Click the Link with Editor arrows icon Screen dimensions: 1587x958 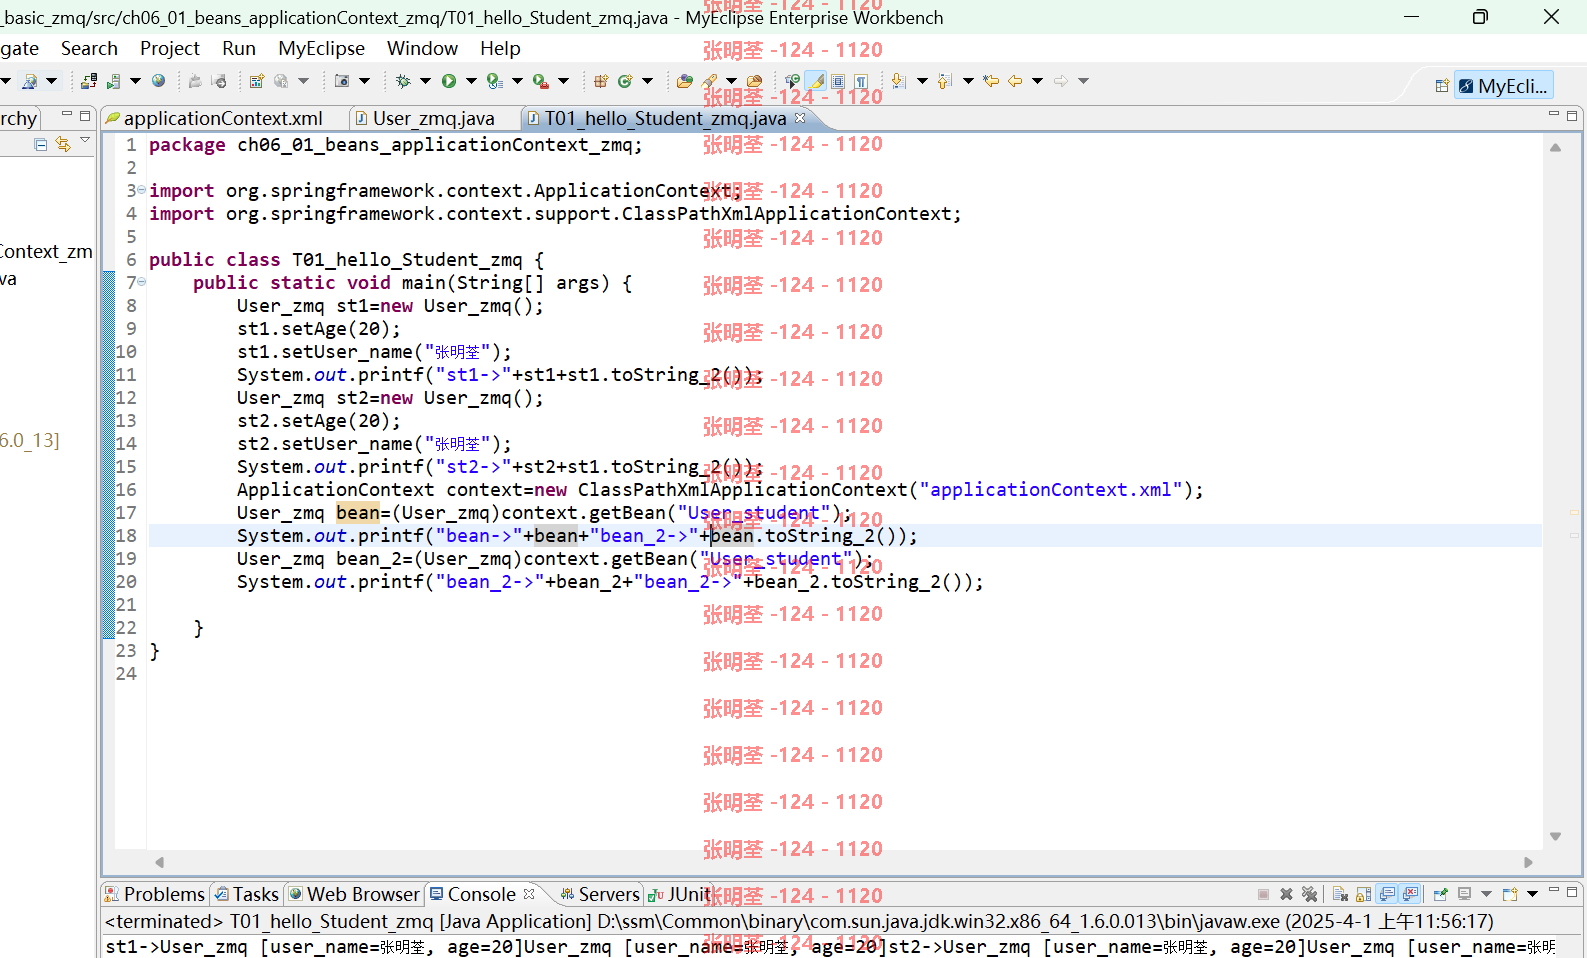click(x=63, y=144)
